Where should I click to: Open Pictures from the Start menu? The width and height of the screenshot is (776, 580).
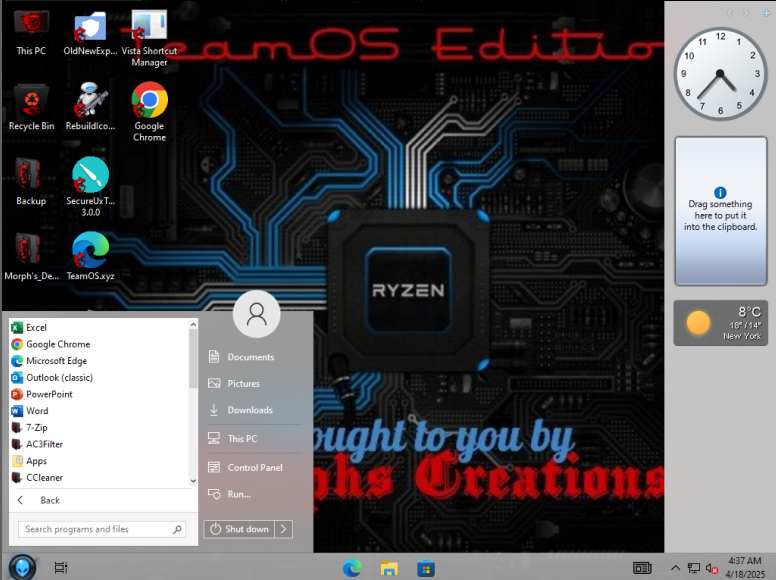tap(253, 384)
